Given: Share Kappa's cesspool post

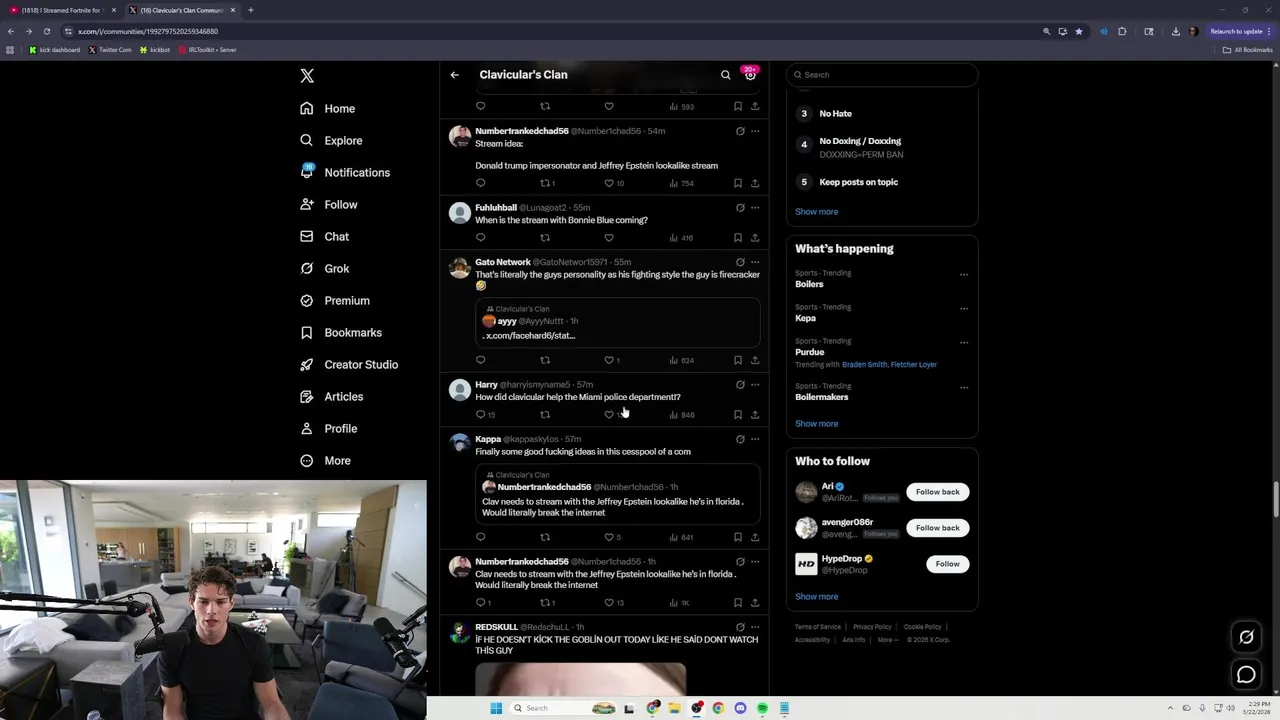Looking at the screenshot, I should tap(755, 537).
